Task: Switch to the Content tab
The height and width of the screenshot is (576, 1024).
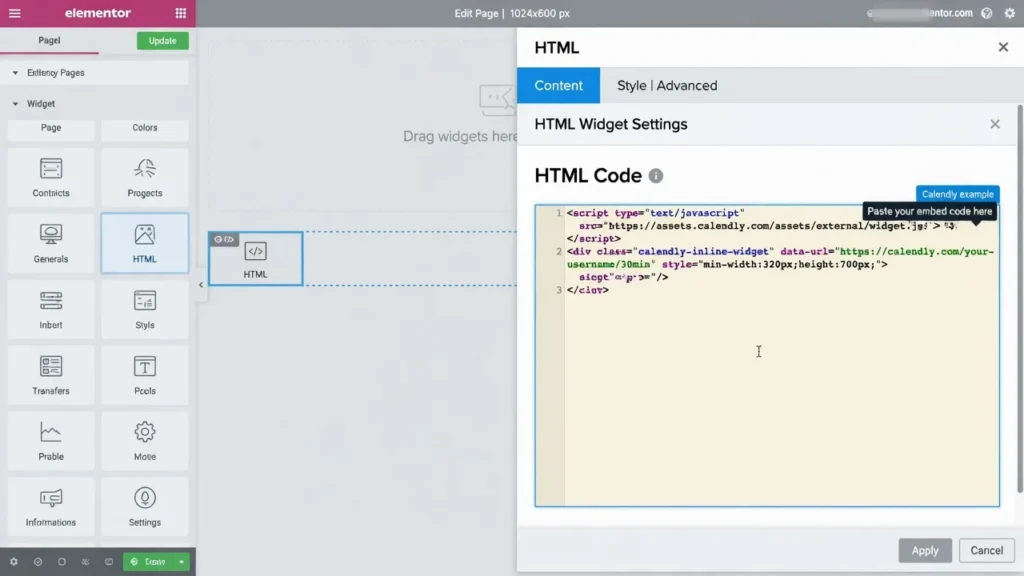Action: (x=558, y=86)
